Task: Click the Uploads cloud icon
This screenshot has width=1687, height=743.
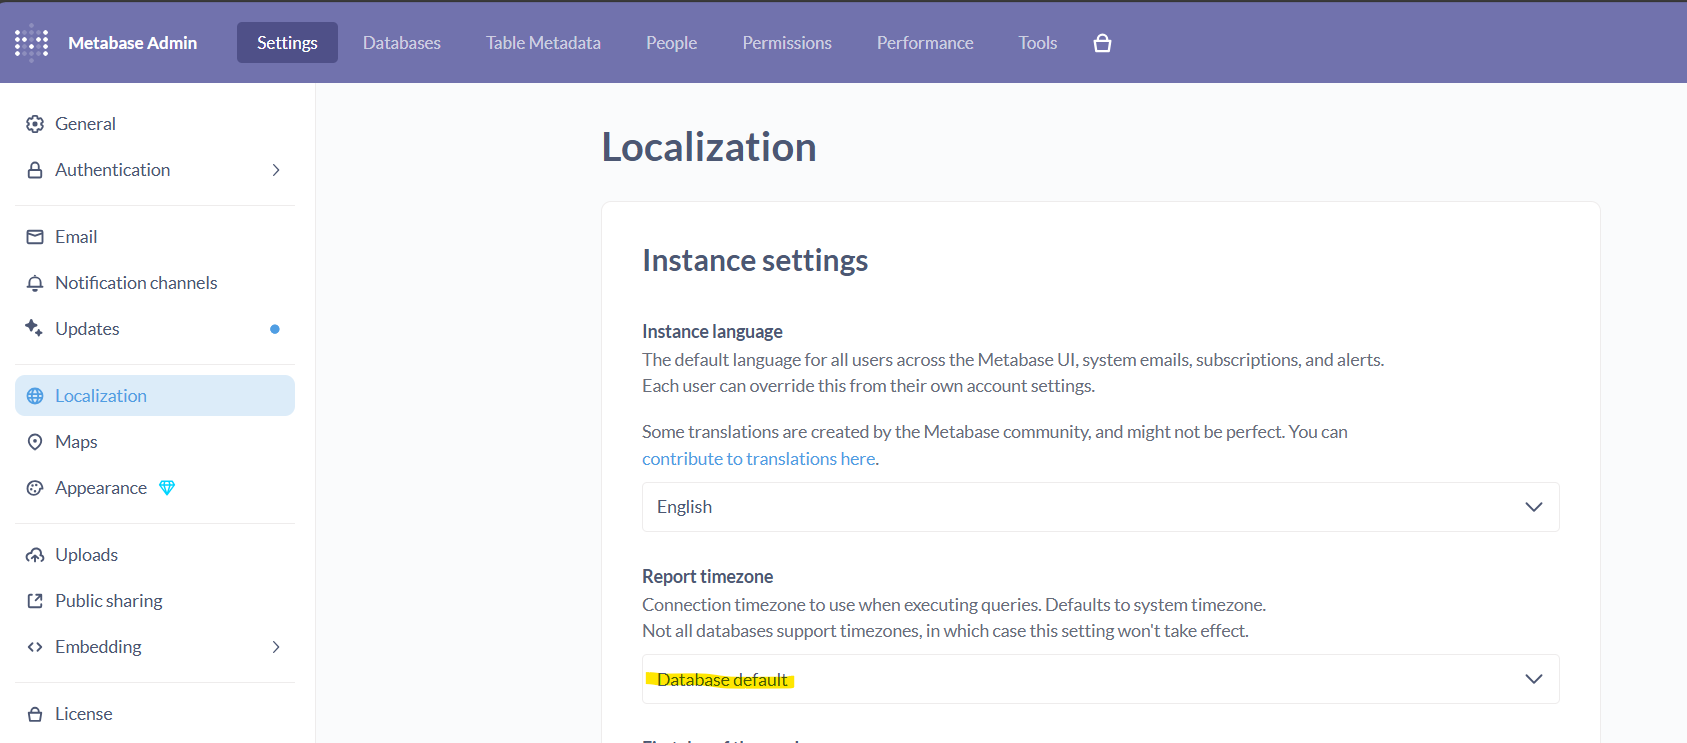Action: (x=35, y=555)
